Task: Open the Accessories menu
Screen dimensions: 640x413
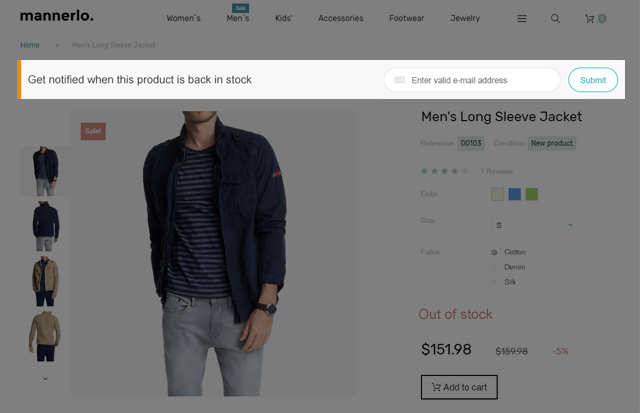Action: coord(341,19)
